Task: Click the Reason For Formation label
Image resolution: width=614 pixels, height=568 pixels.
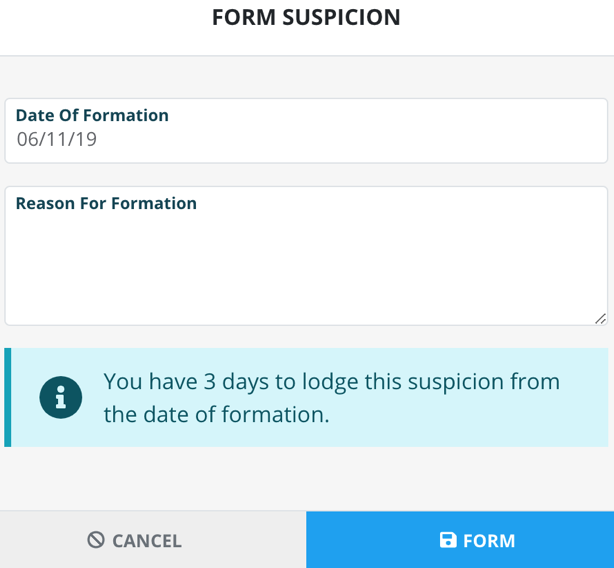Action: point(106,203)
